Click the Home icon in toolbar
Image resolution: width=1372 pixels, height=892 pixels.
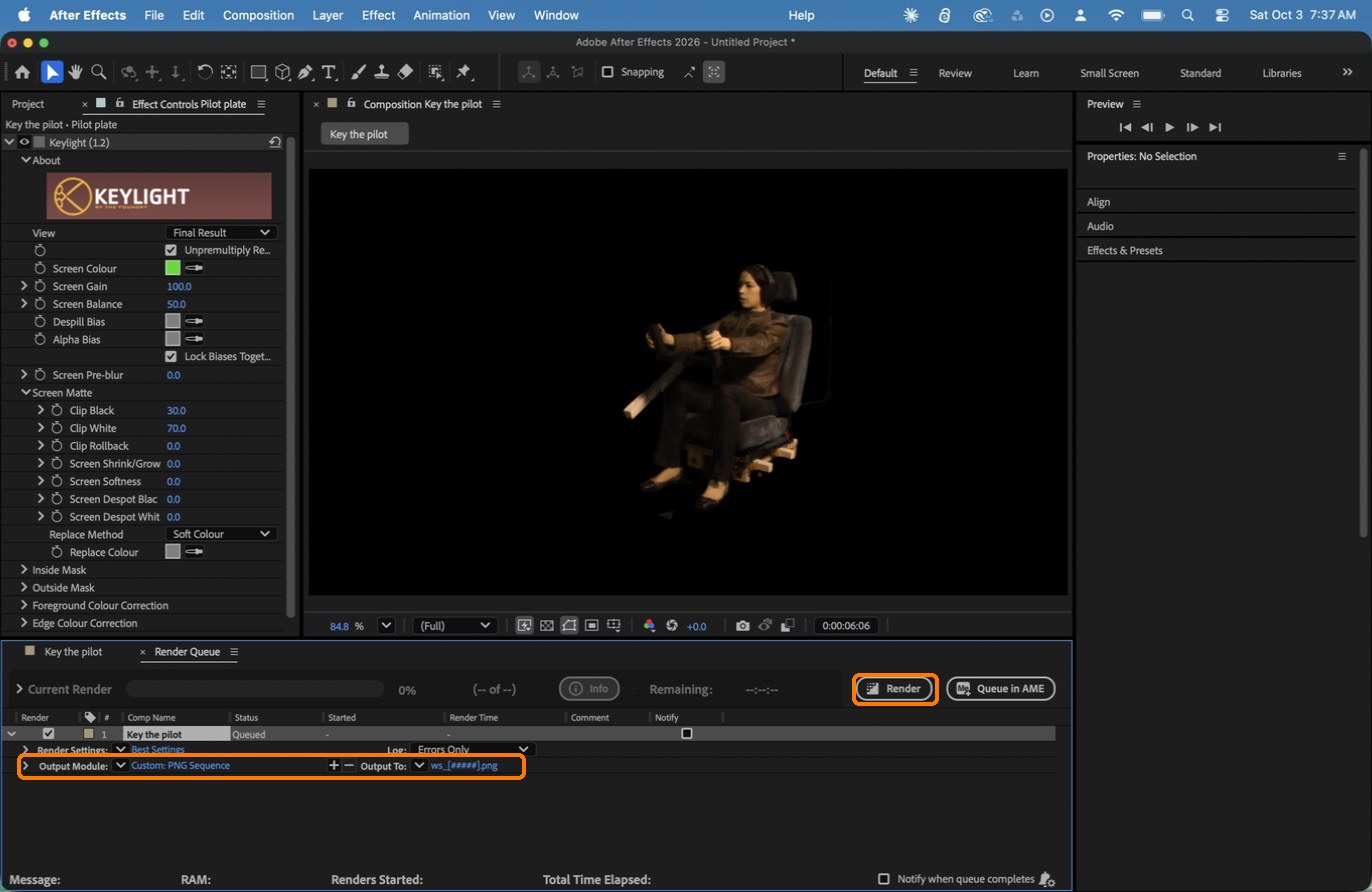22,72
